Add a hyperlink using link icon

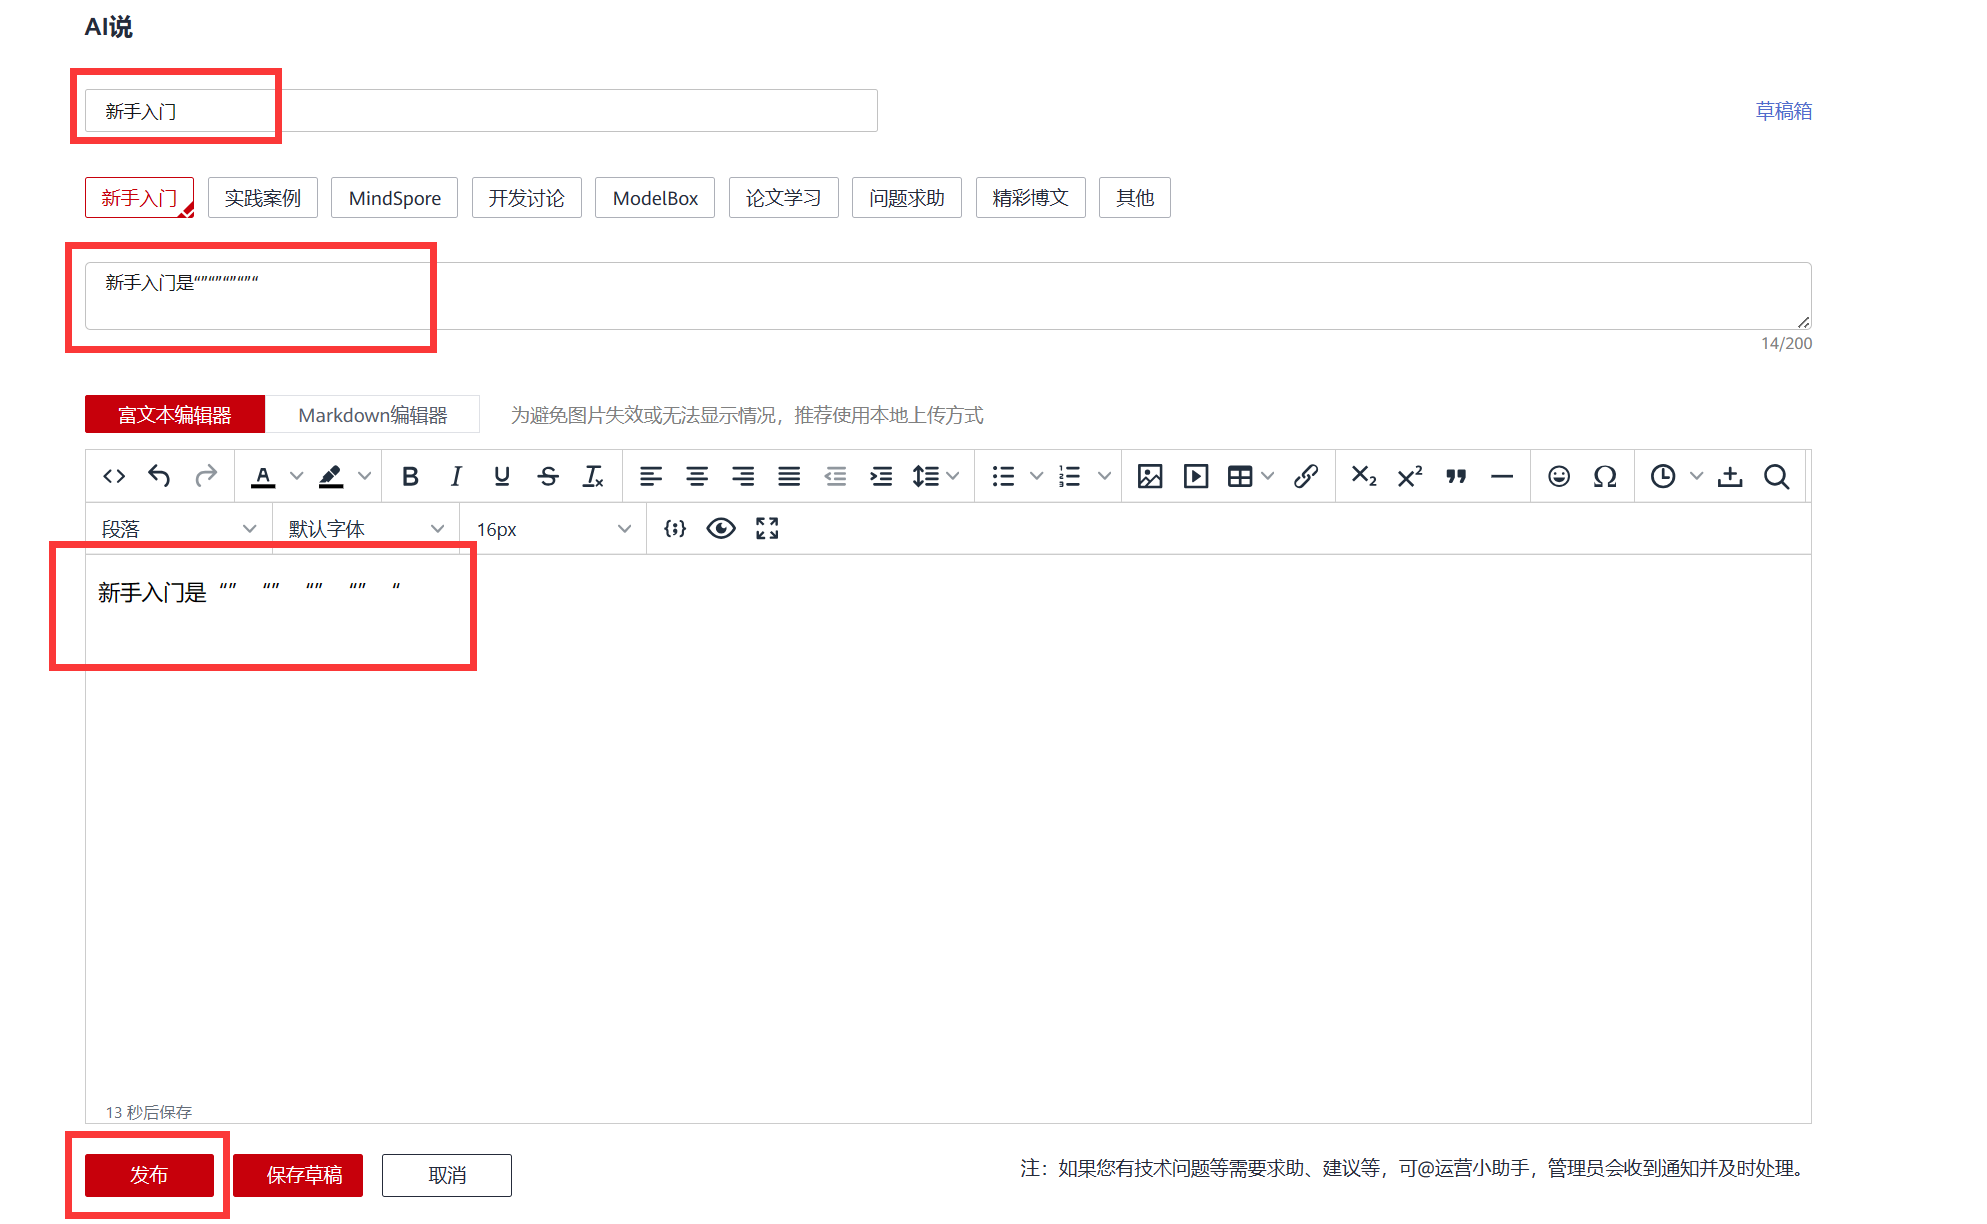pos(1306,476)
